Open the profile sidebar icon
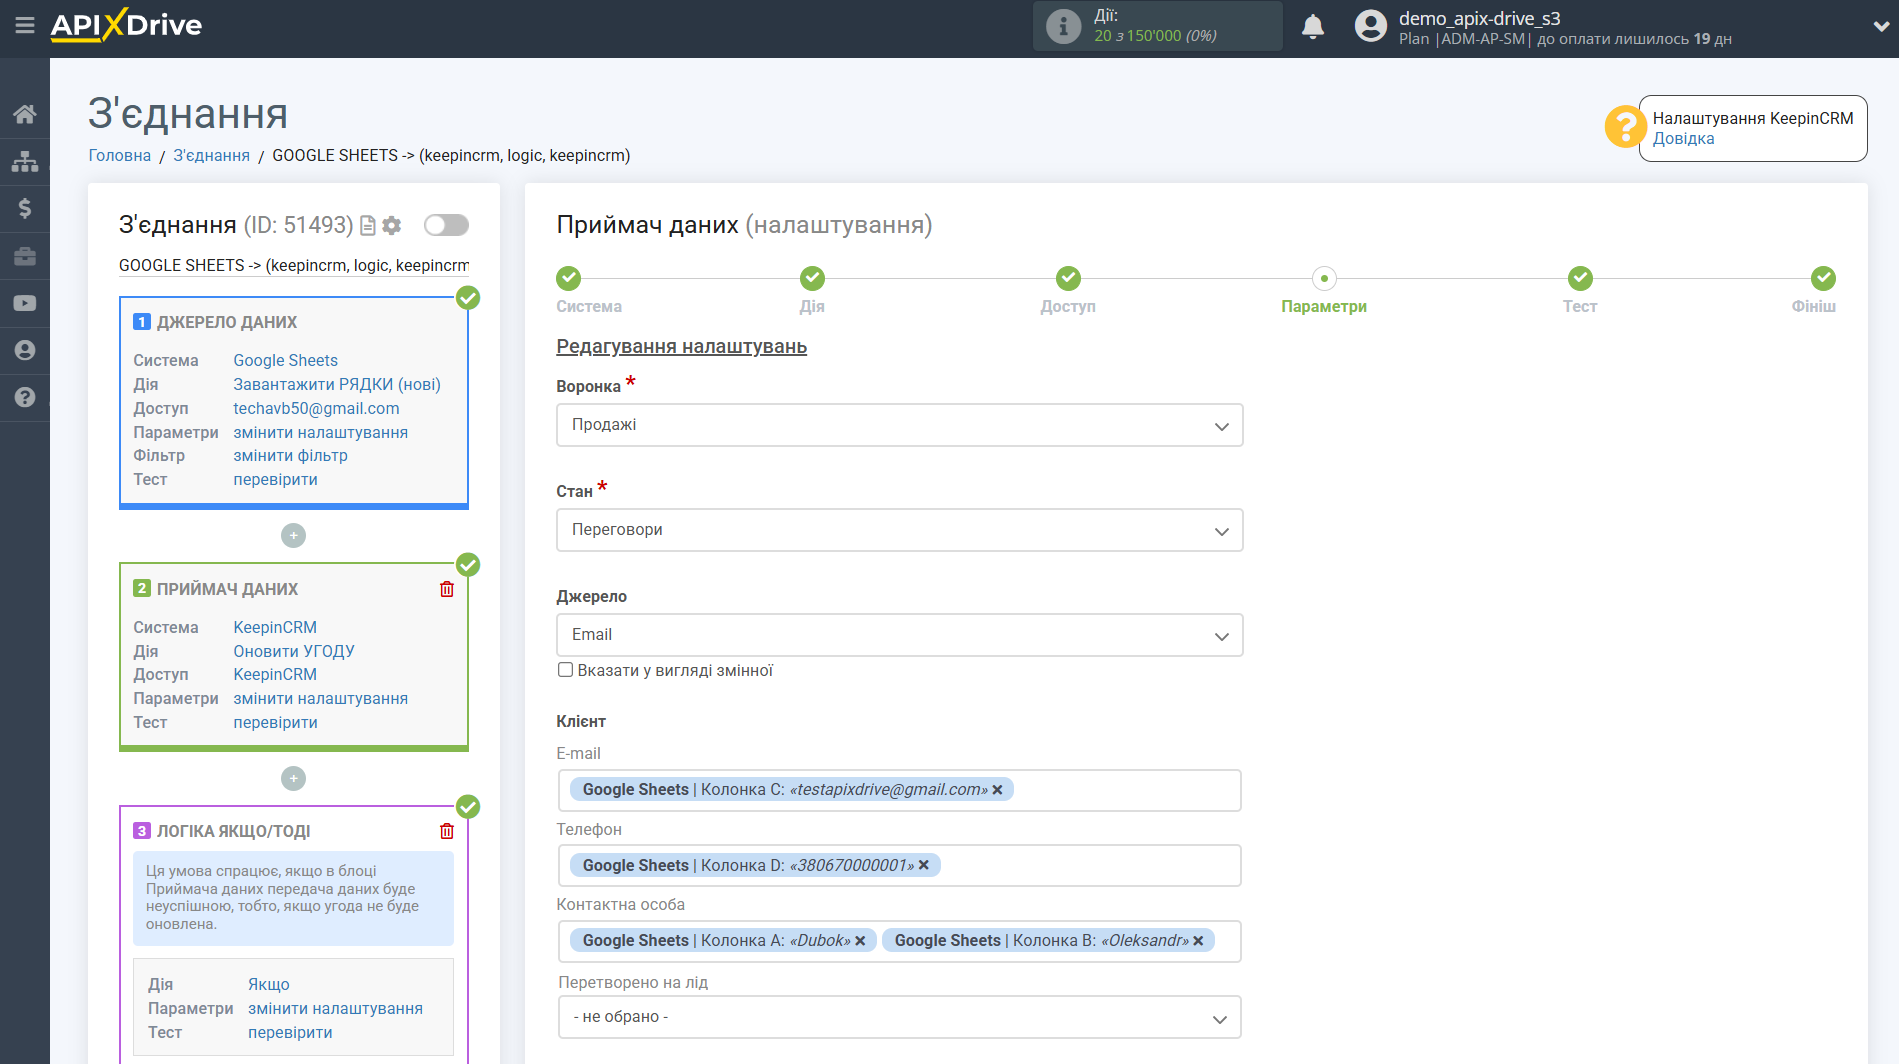 coord(25,350)
